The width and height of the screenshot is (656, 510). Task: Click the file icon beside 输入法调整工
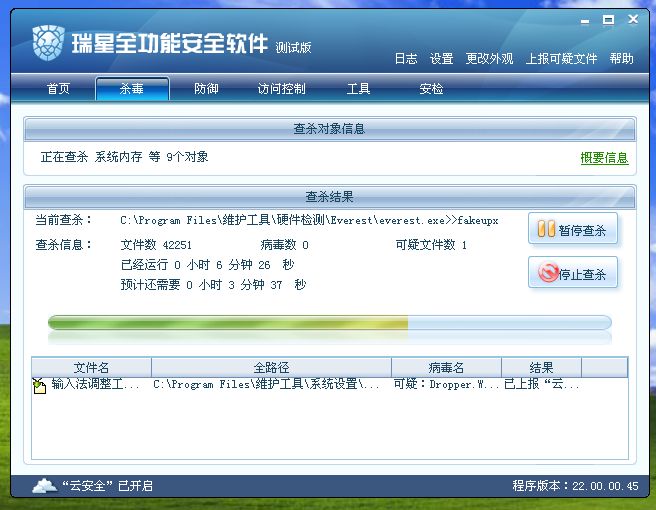[39, 385]
